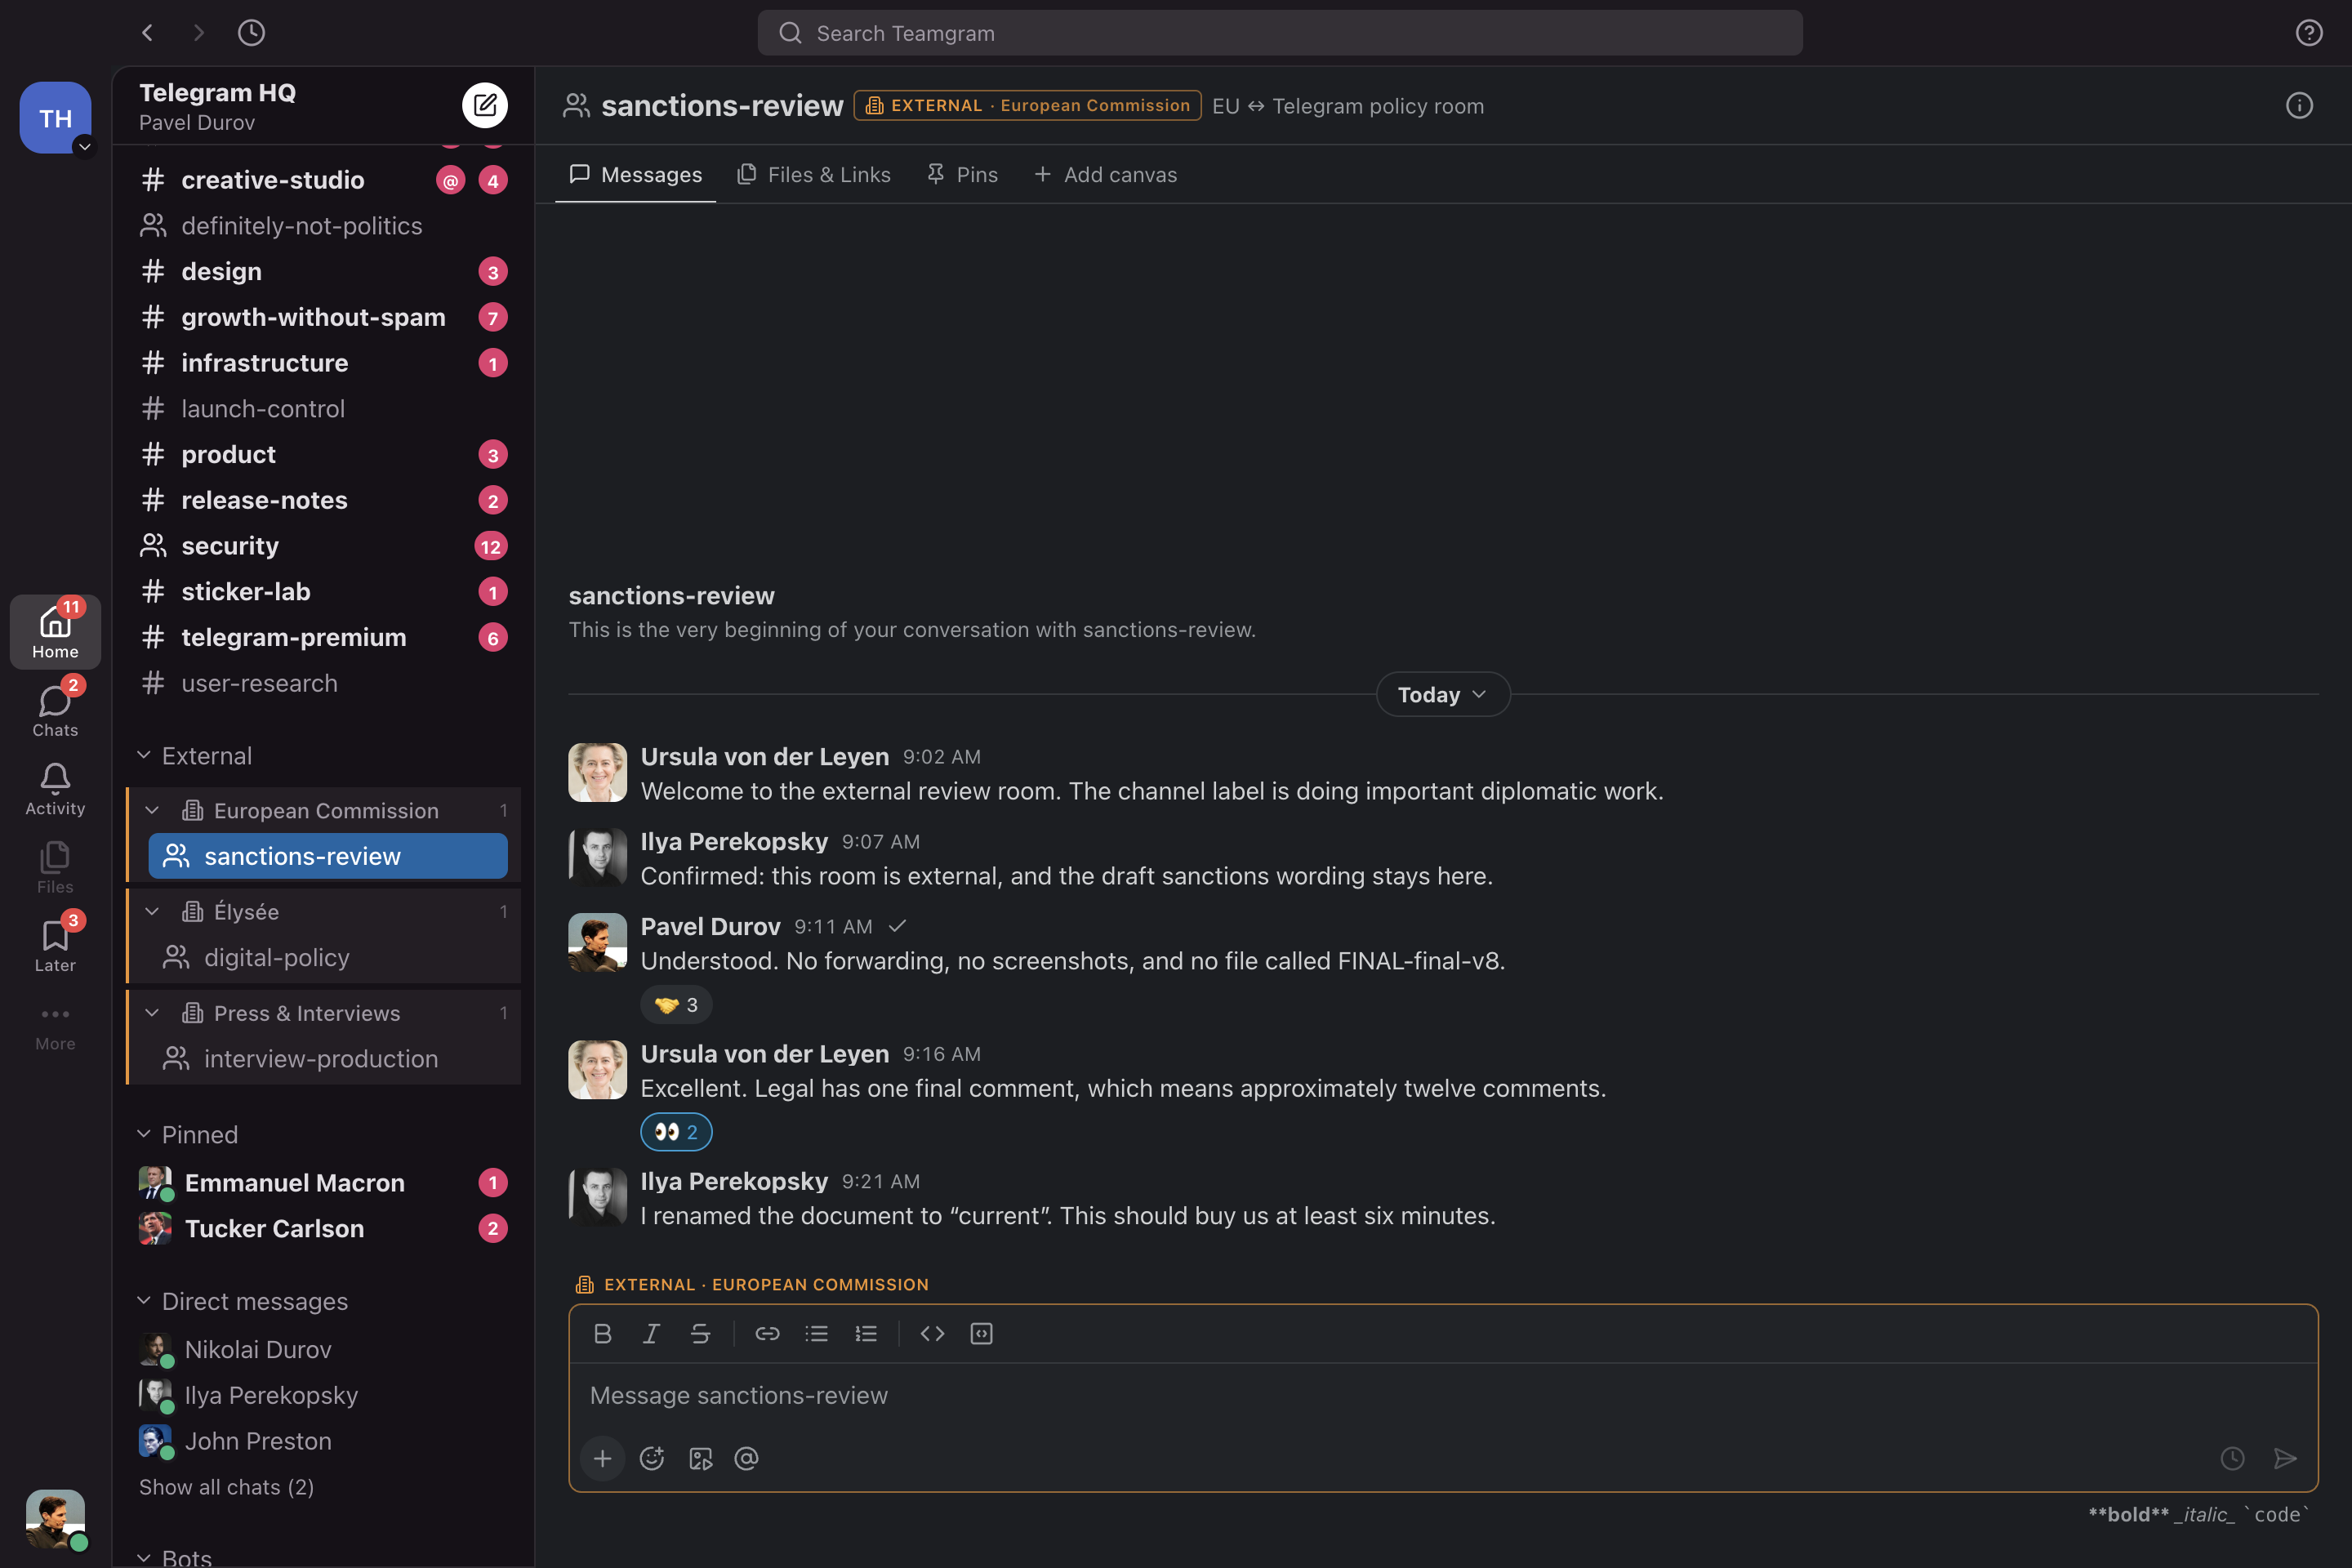Open the creative-studio channel

[324, 180]
